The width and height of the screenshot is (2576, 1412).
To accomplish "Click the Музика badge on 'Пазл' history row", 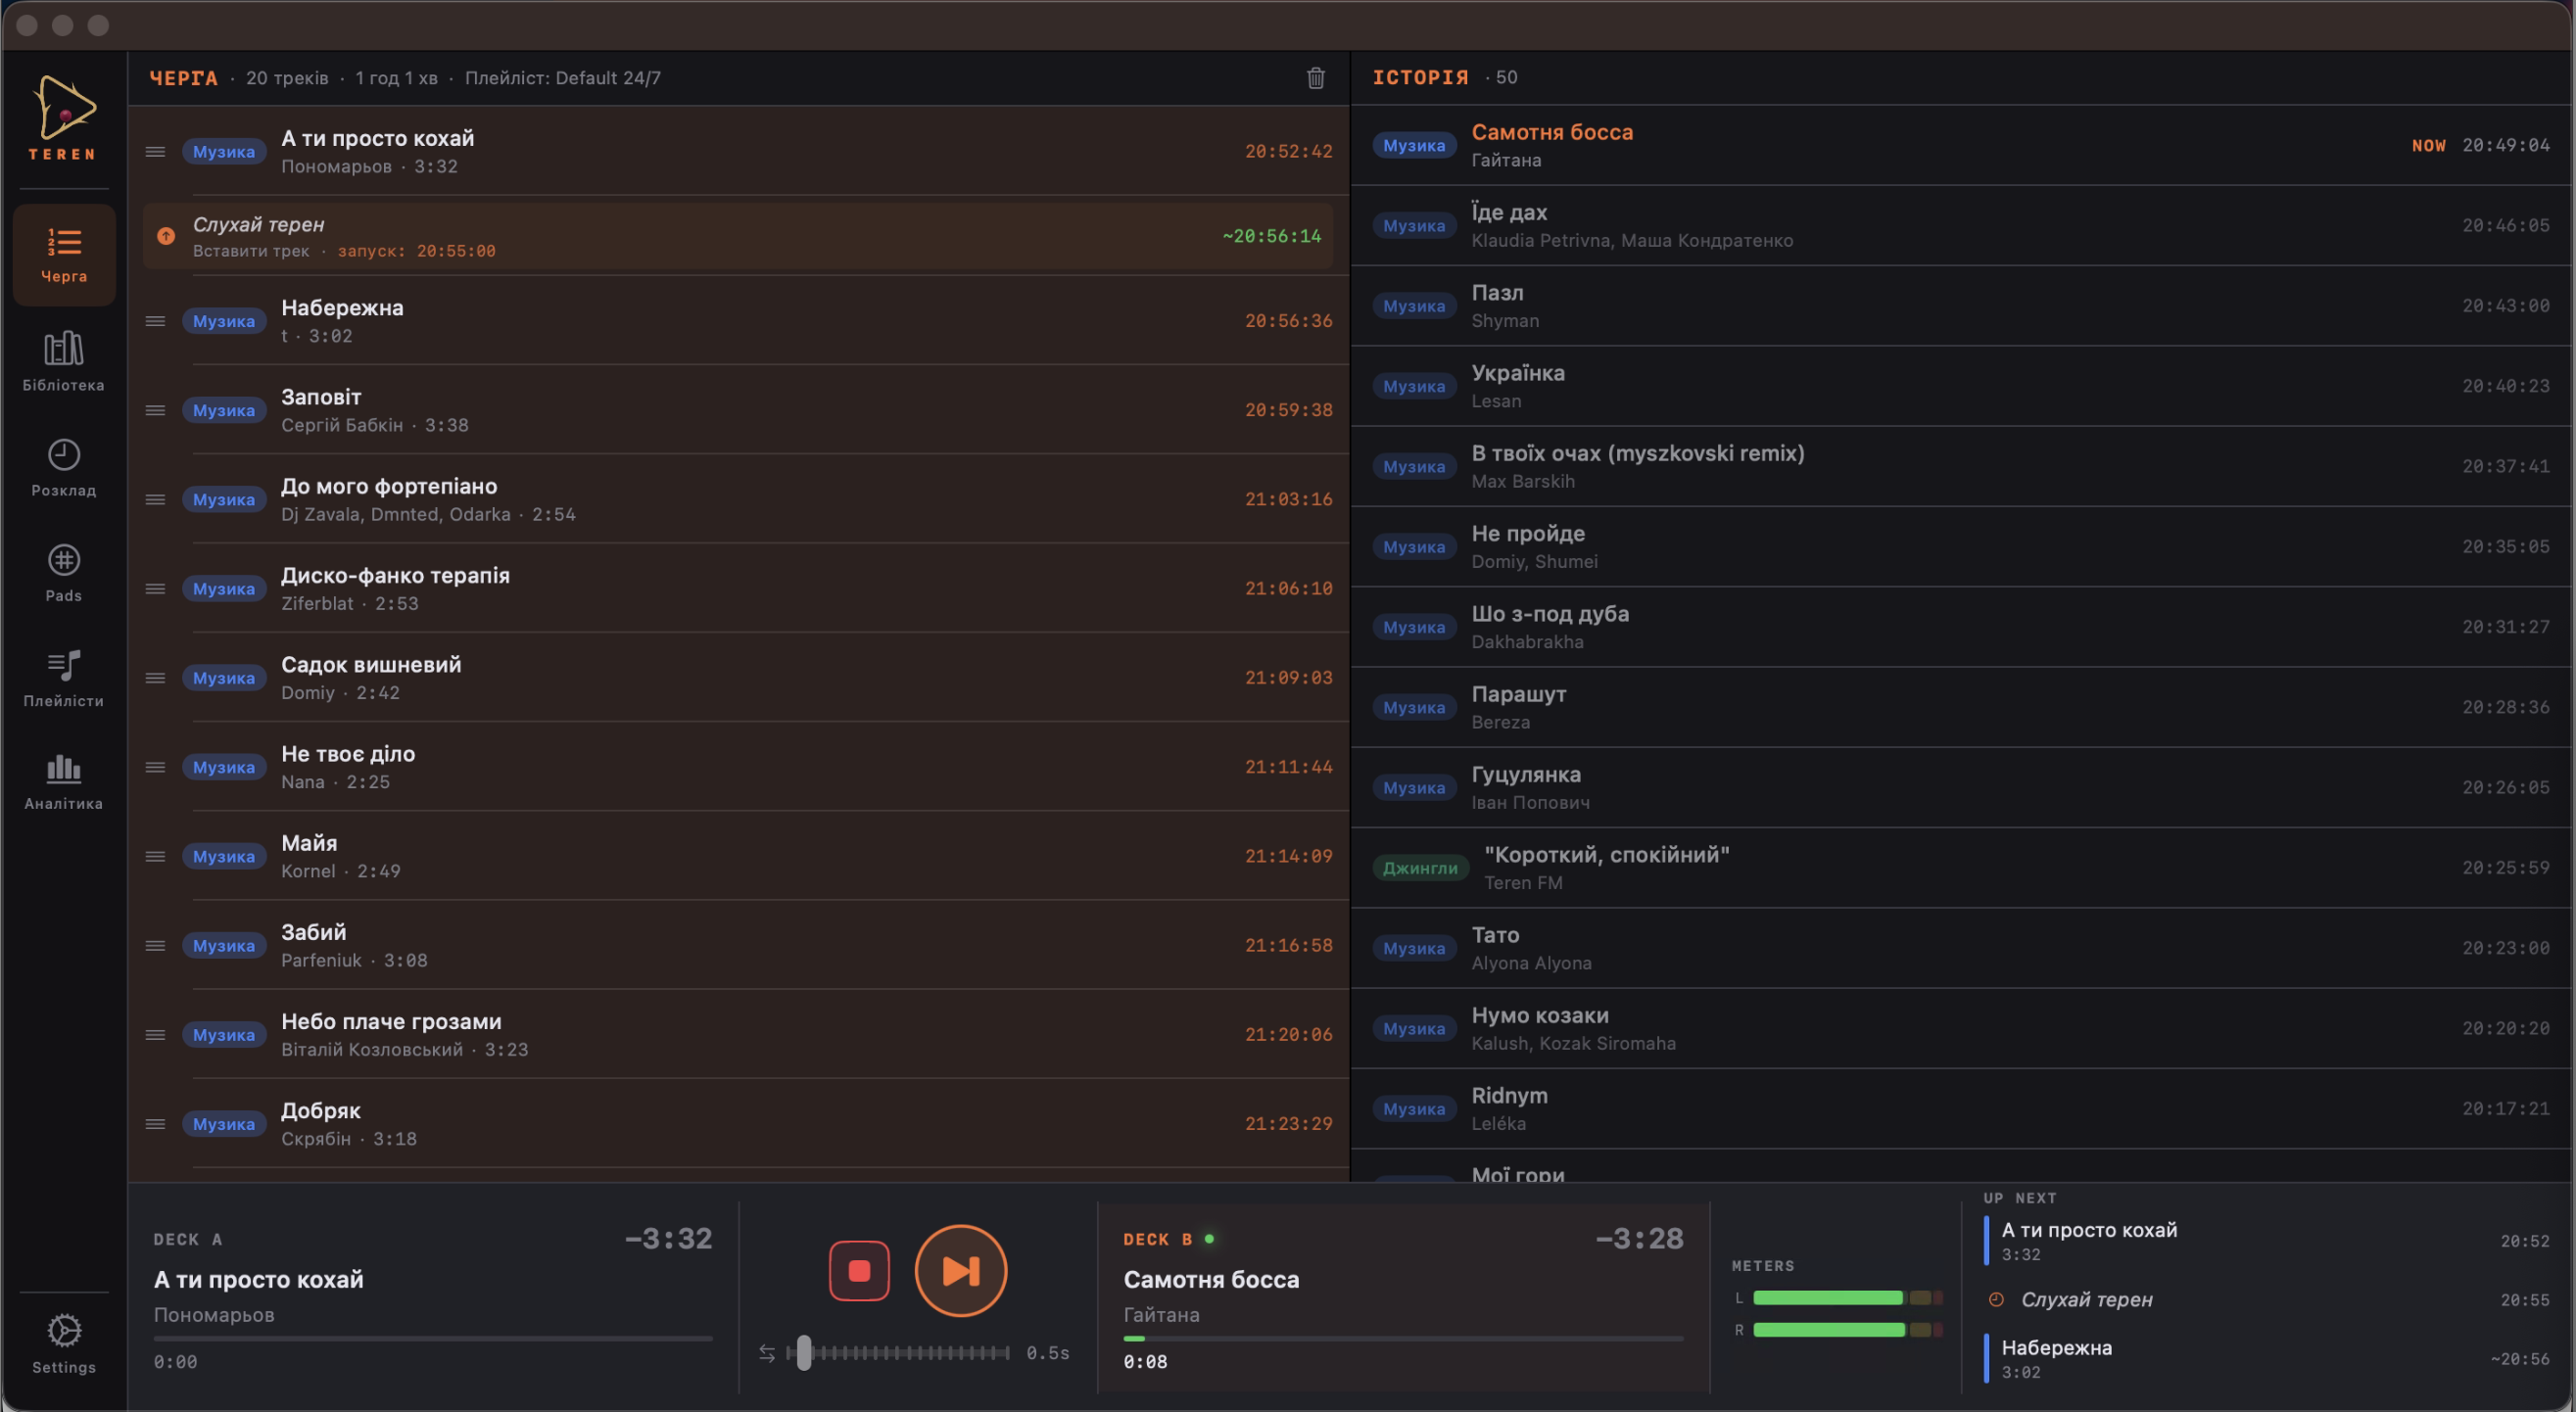I will tap(1414, 306).
